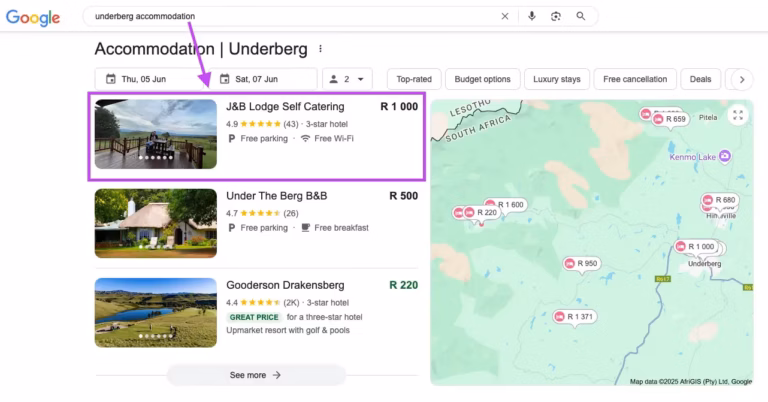
Task: Toggle the Deals filter chip
Action: pyautogui.click(x=700, y=79)
